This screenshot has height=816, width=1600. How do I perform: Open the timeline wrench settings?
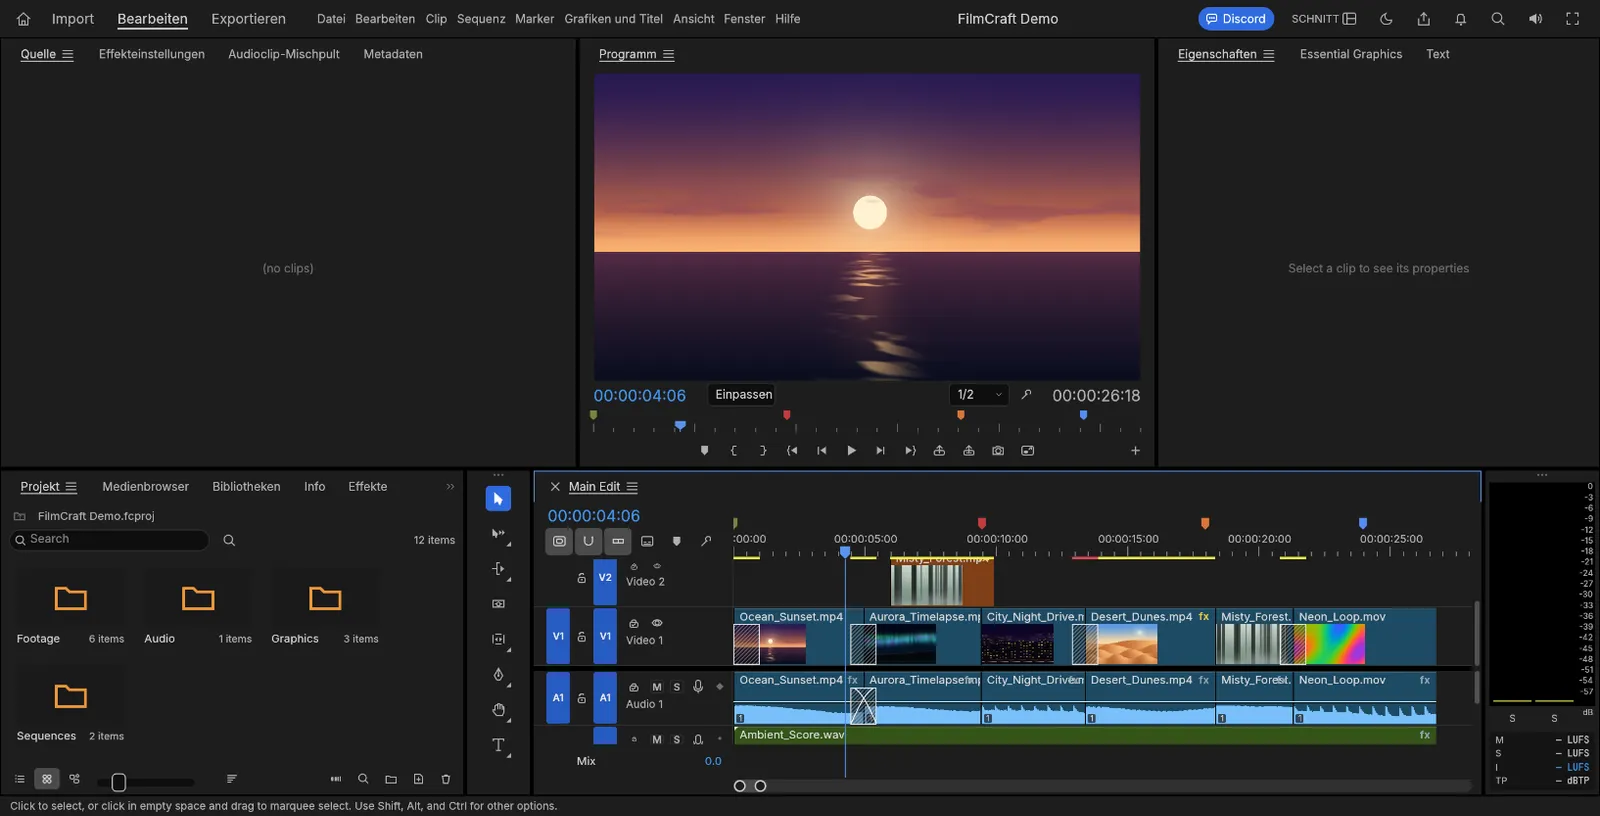pos(706,541)
